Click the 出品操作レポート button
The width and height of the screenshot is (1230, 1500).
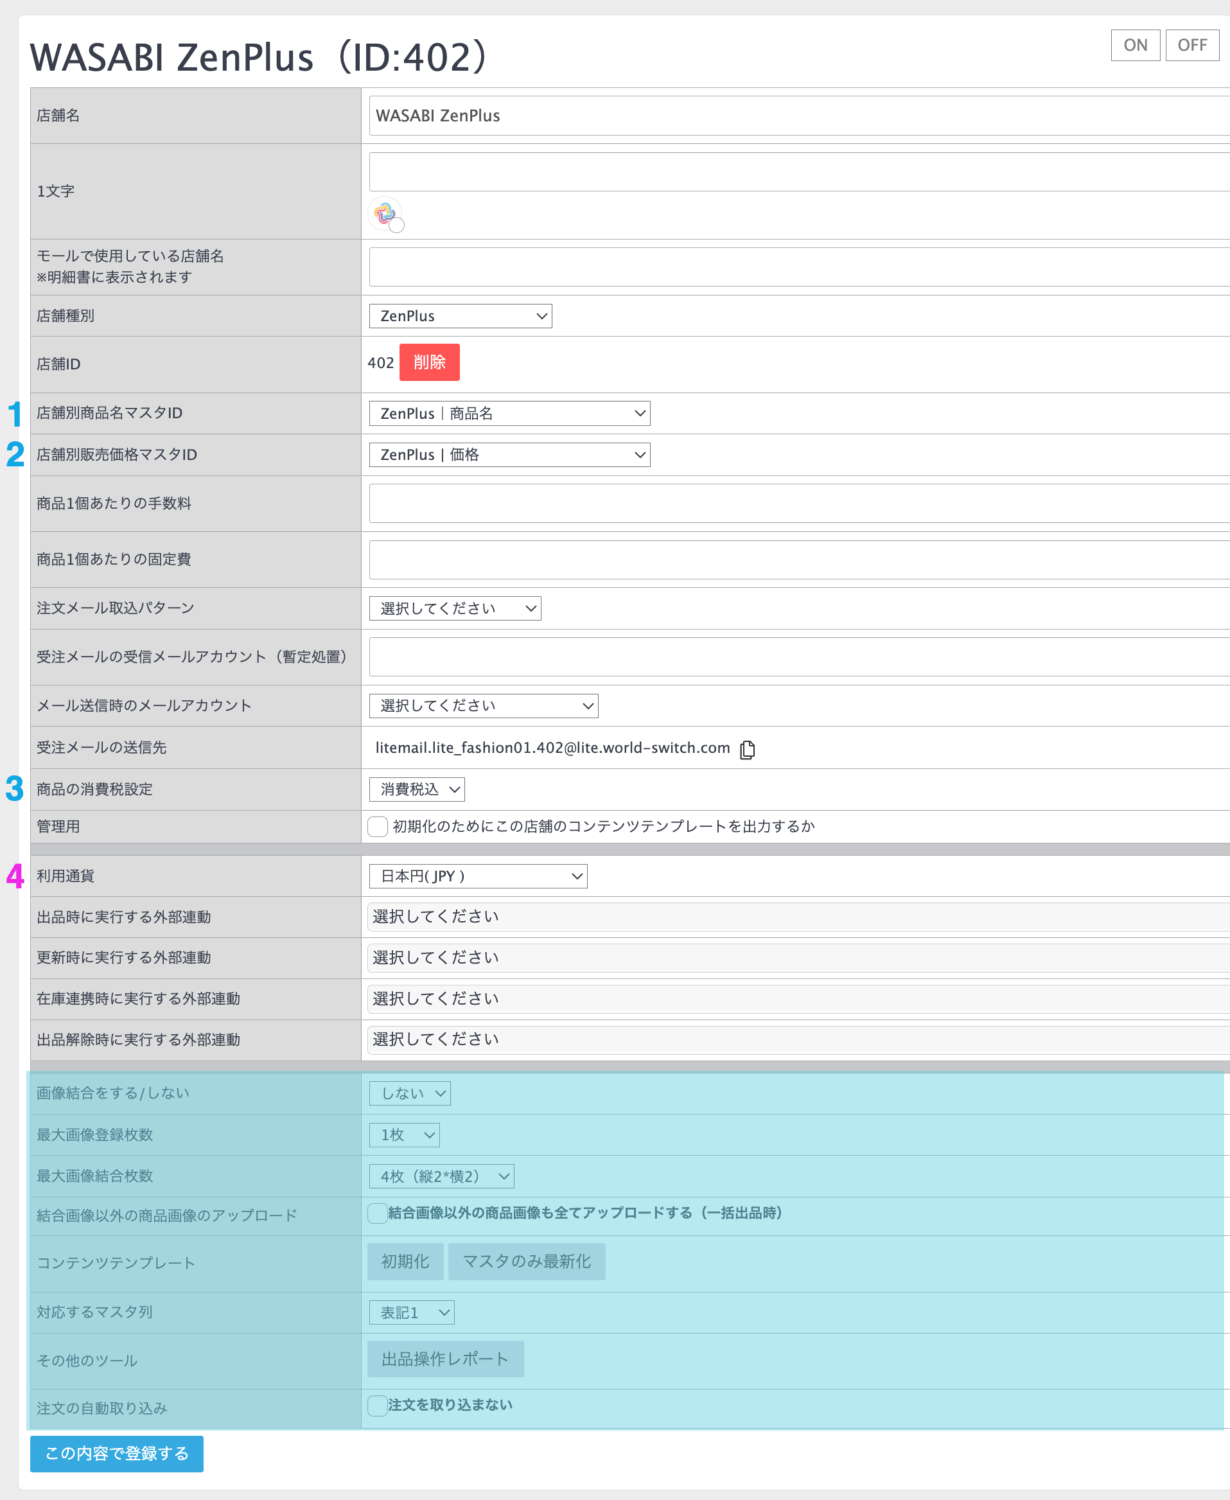click(x=445, y=1359)
